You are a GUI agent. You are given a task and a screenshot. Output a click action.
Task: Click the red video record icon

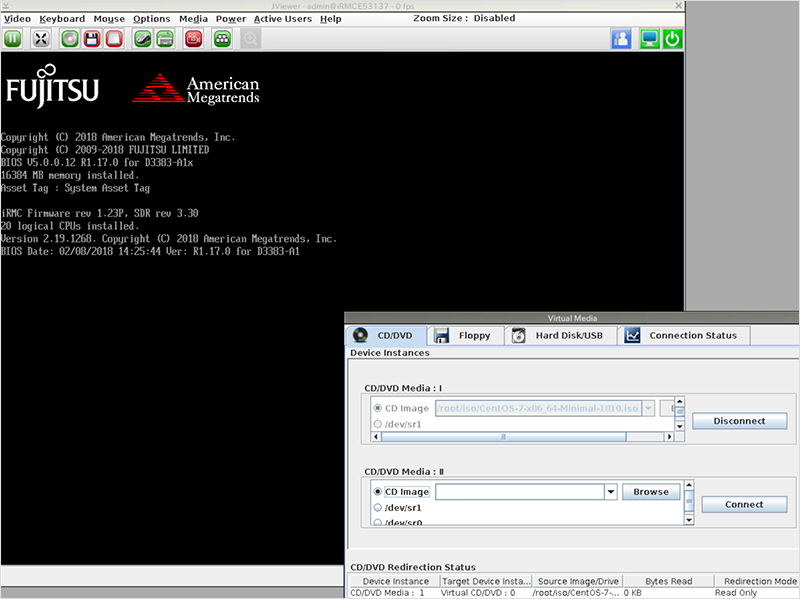point(194,39)
